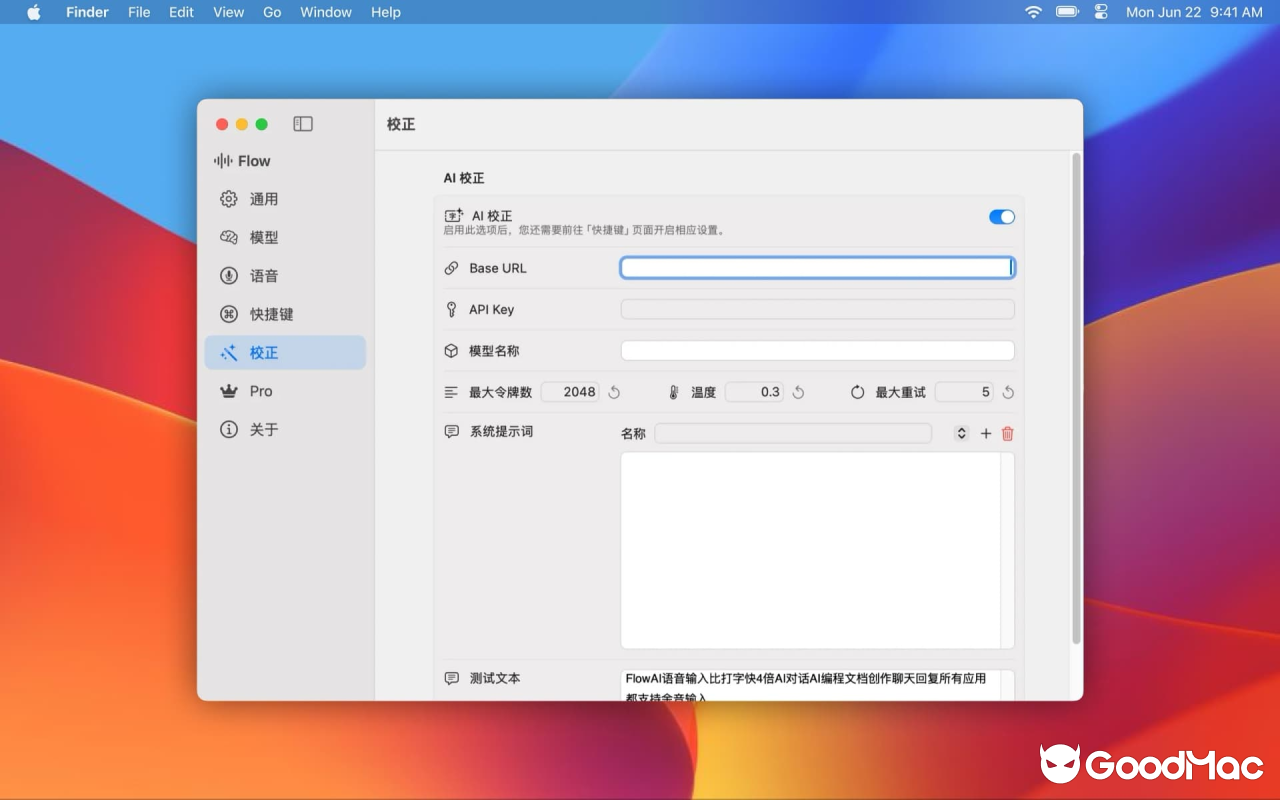Open the Go menu
This screenshot has height=800, width=1280.
coord(272,12)
